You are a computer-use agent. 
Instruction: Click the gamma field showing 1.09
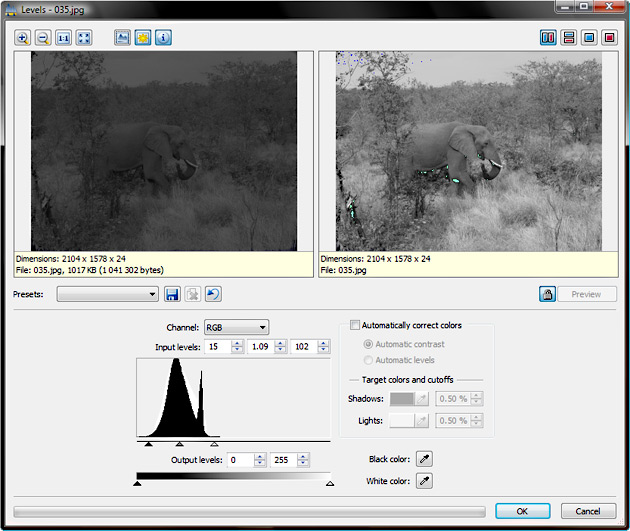pos(262,347)
